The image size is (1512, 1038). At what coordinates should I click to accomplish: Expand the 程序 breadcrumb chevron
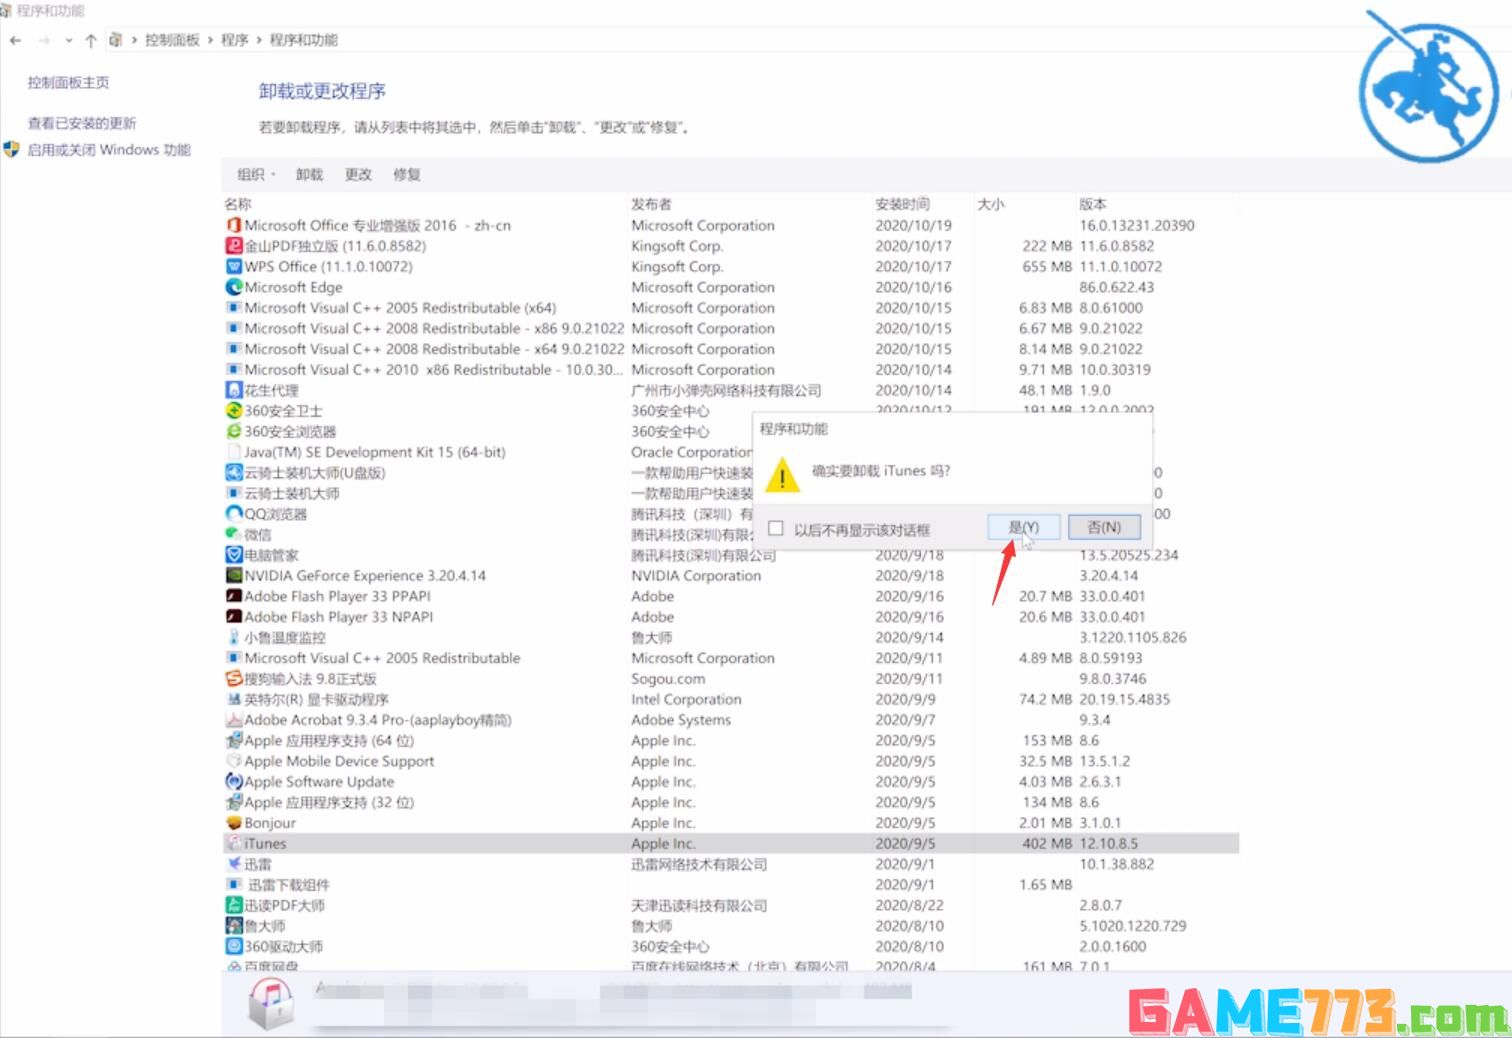[259, 40]
